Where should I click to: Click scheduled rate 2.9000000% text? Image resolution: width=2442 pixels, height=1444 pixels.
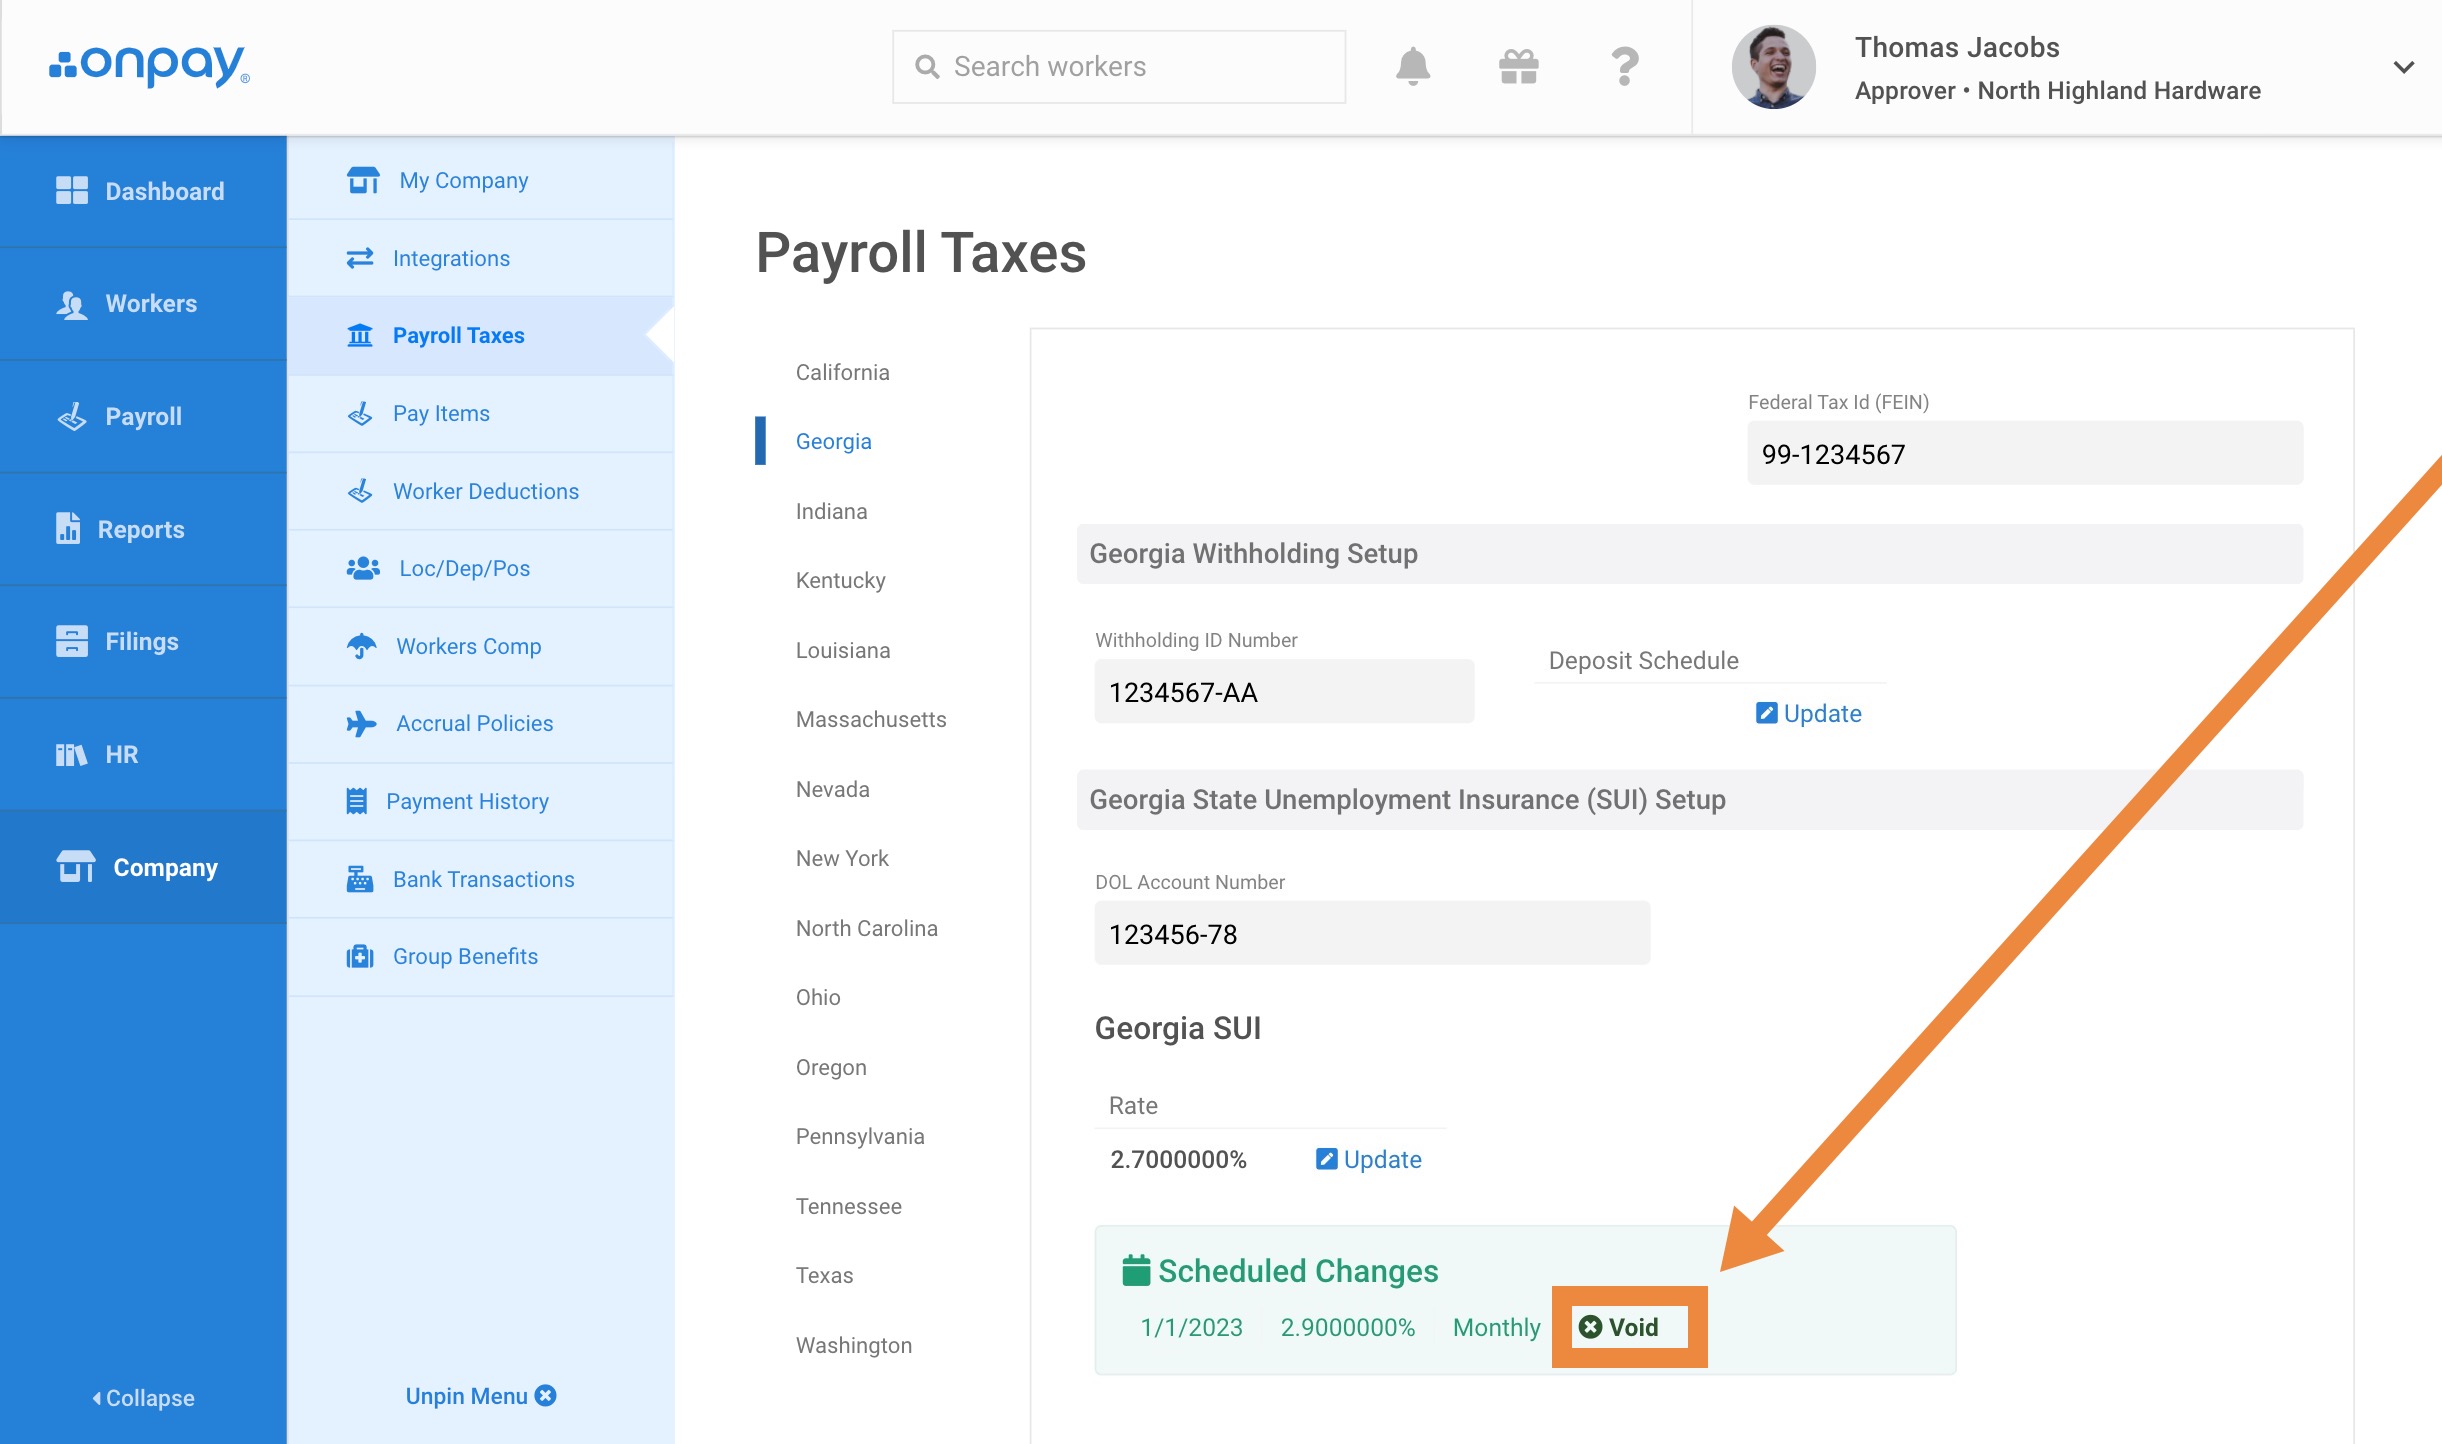pos(1347,1327)
